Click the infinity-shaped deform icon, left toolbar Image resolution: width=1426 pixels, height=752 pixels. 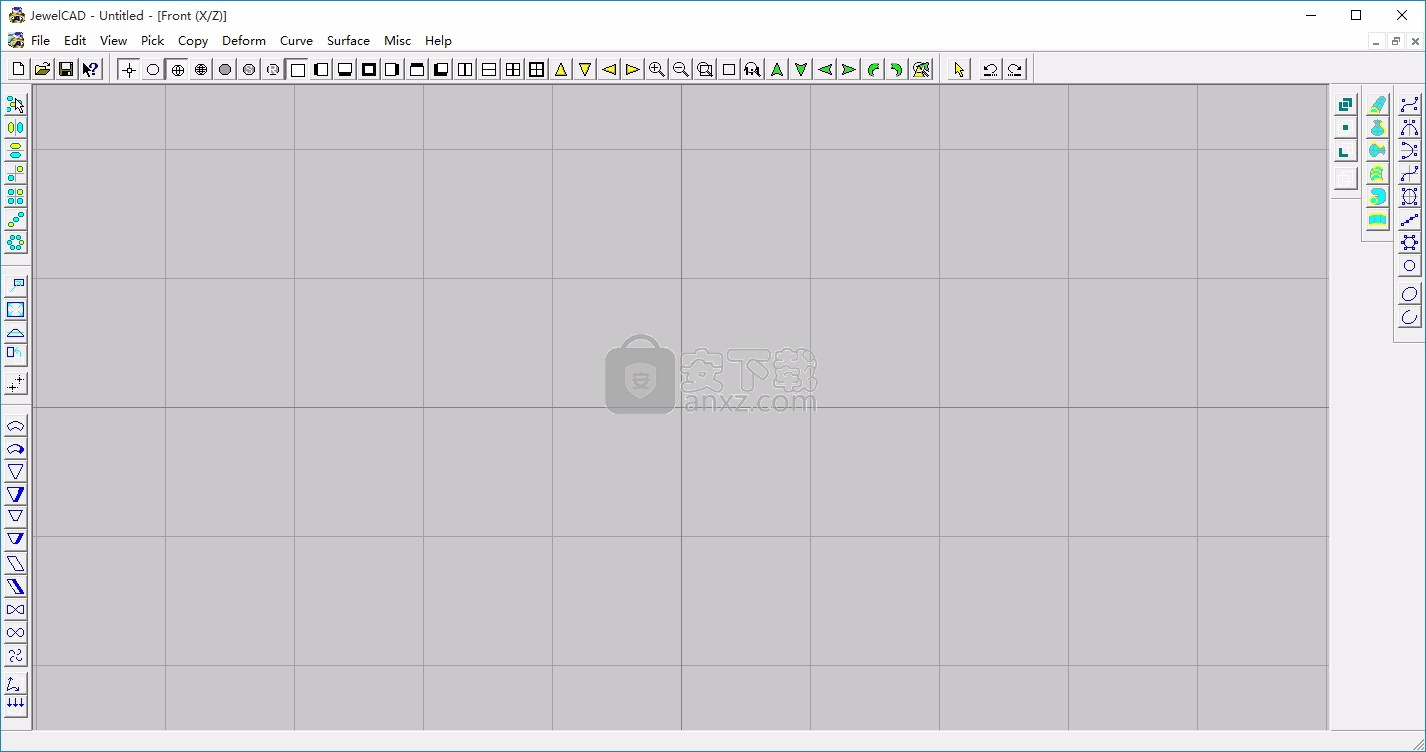coord(15,632)
